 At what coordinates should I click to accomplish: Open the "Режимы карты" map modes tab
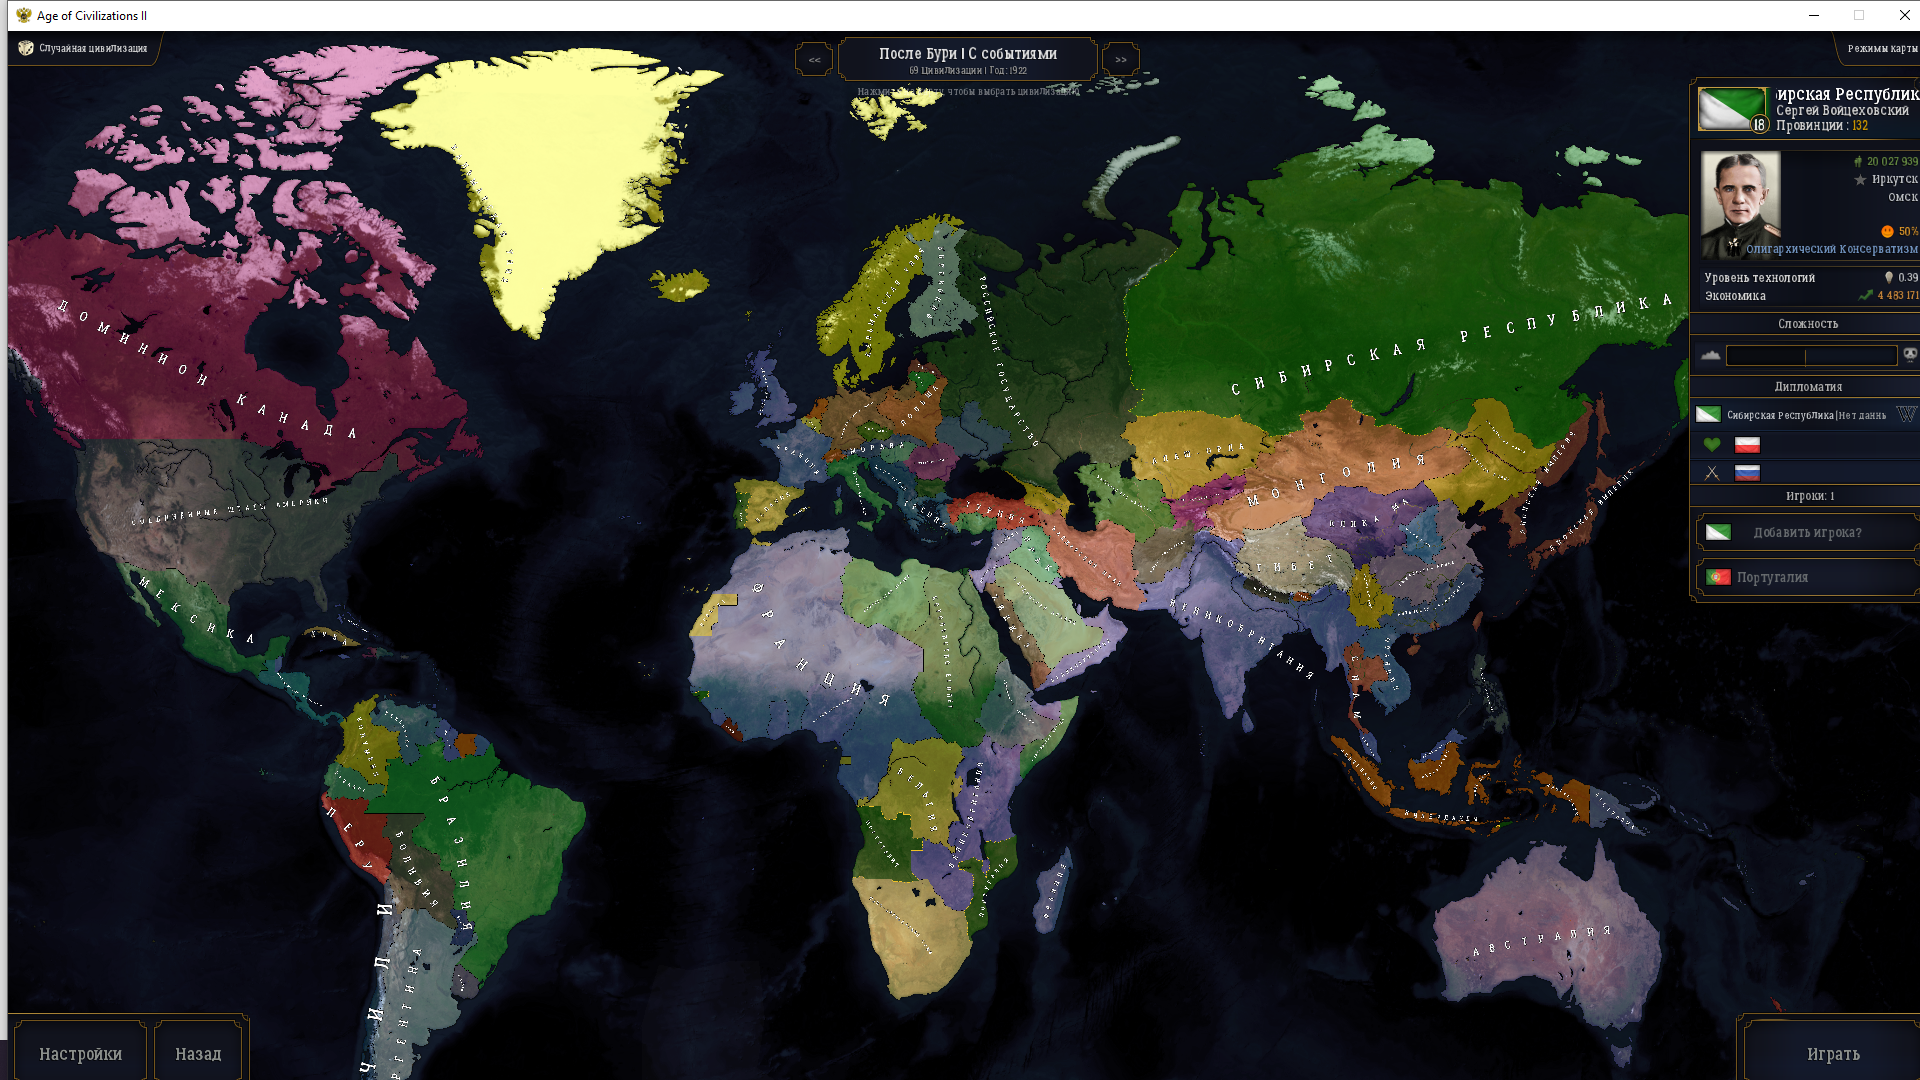coord(1881,48)
